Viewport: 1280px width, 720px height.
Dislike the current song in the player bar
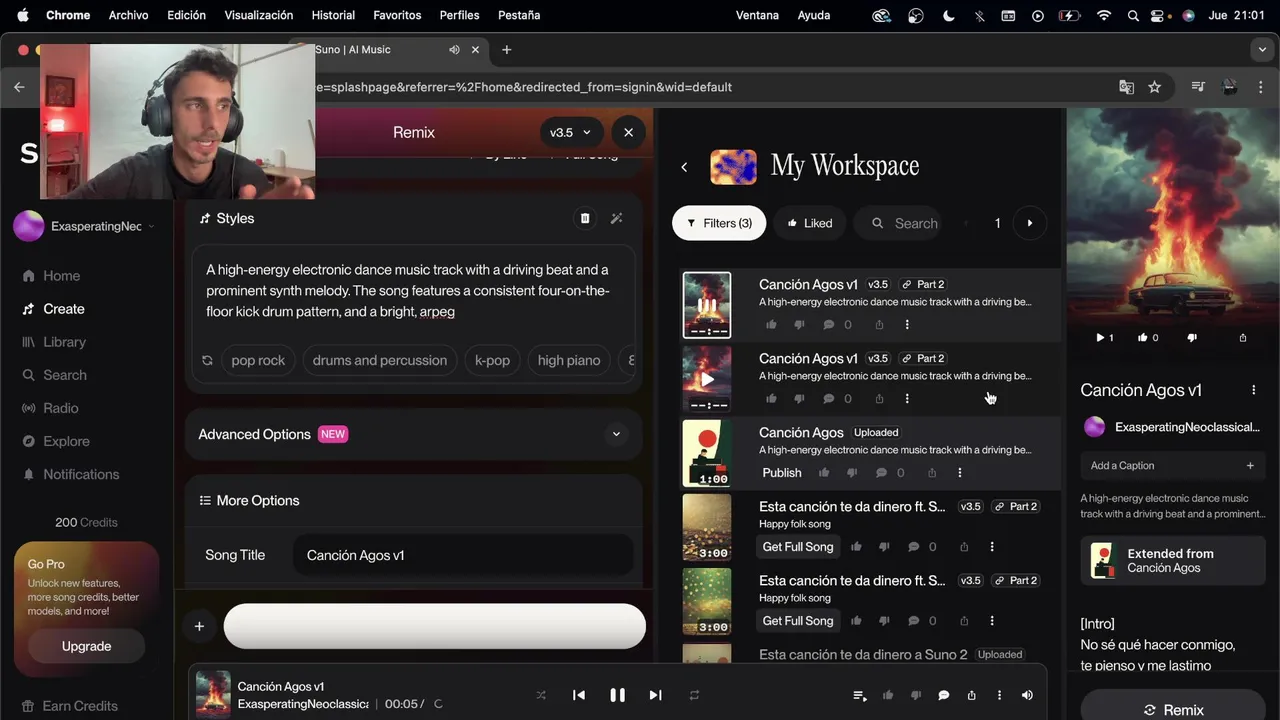(915, 695)
